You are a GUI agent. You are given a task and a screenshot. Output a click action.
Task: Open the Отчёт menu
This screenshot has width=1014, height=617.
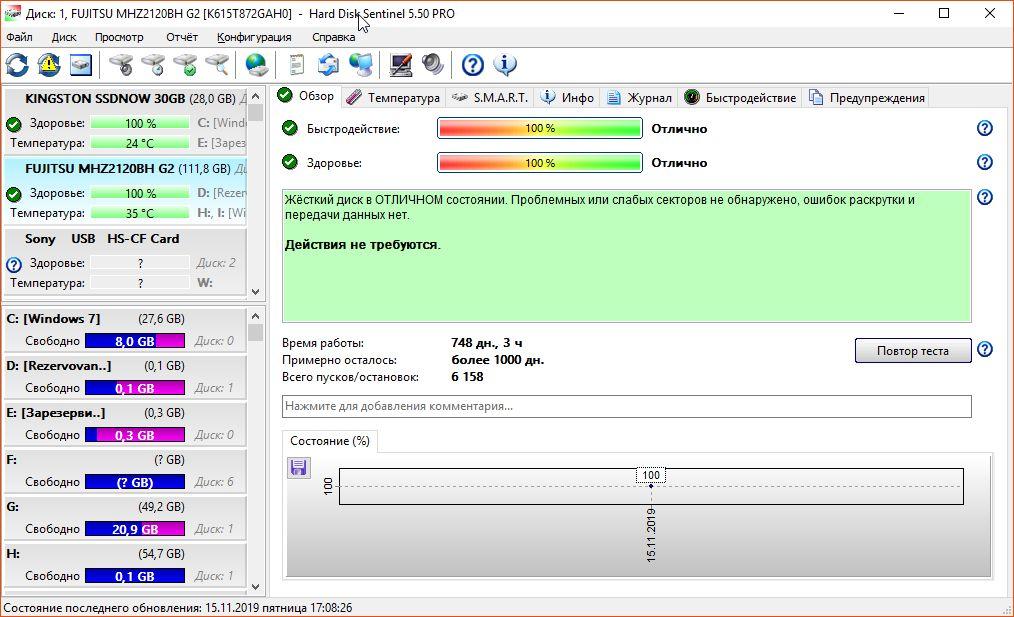[182, 37]
